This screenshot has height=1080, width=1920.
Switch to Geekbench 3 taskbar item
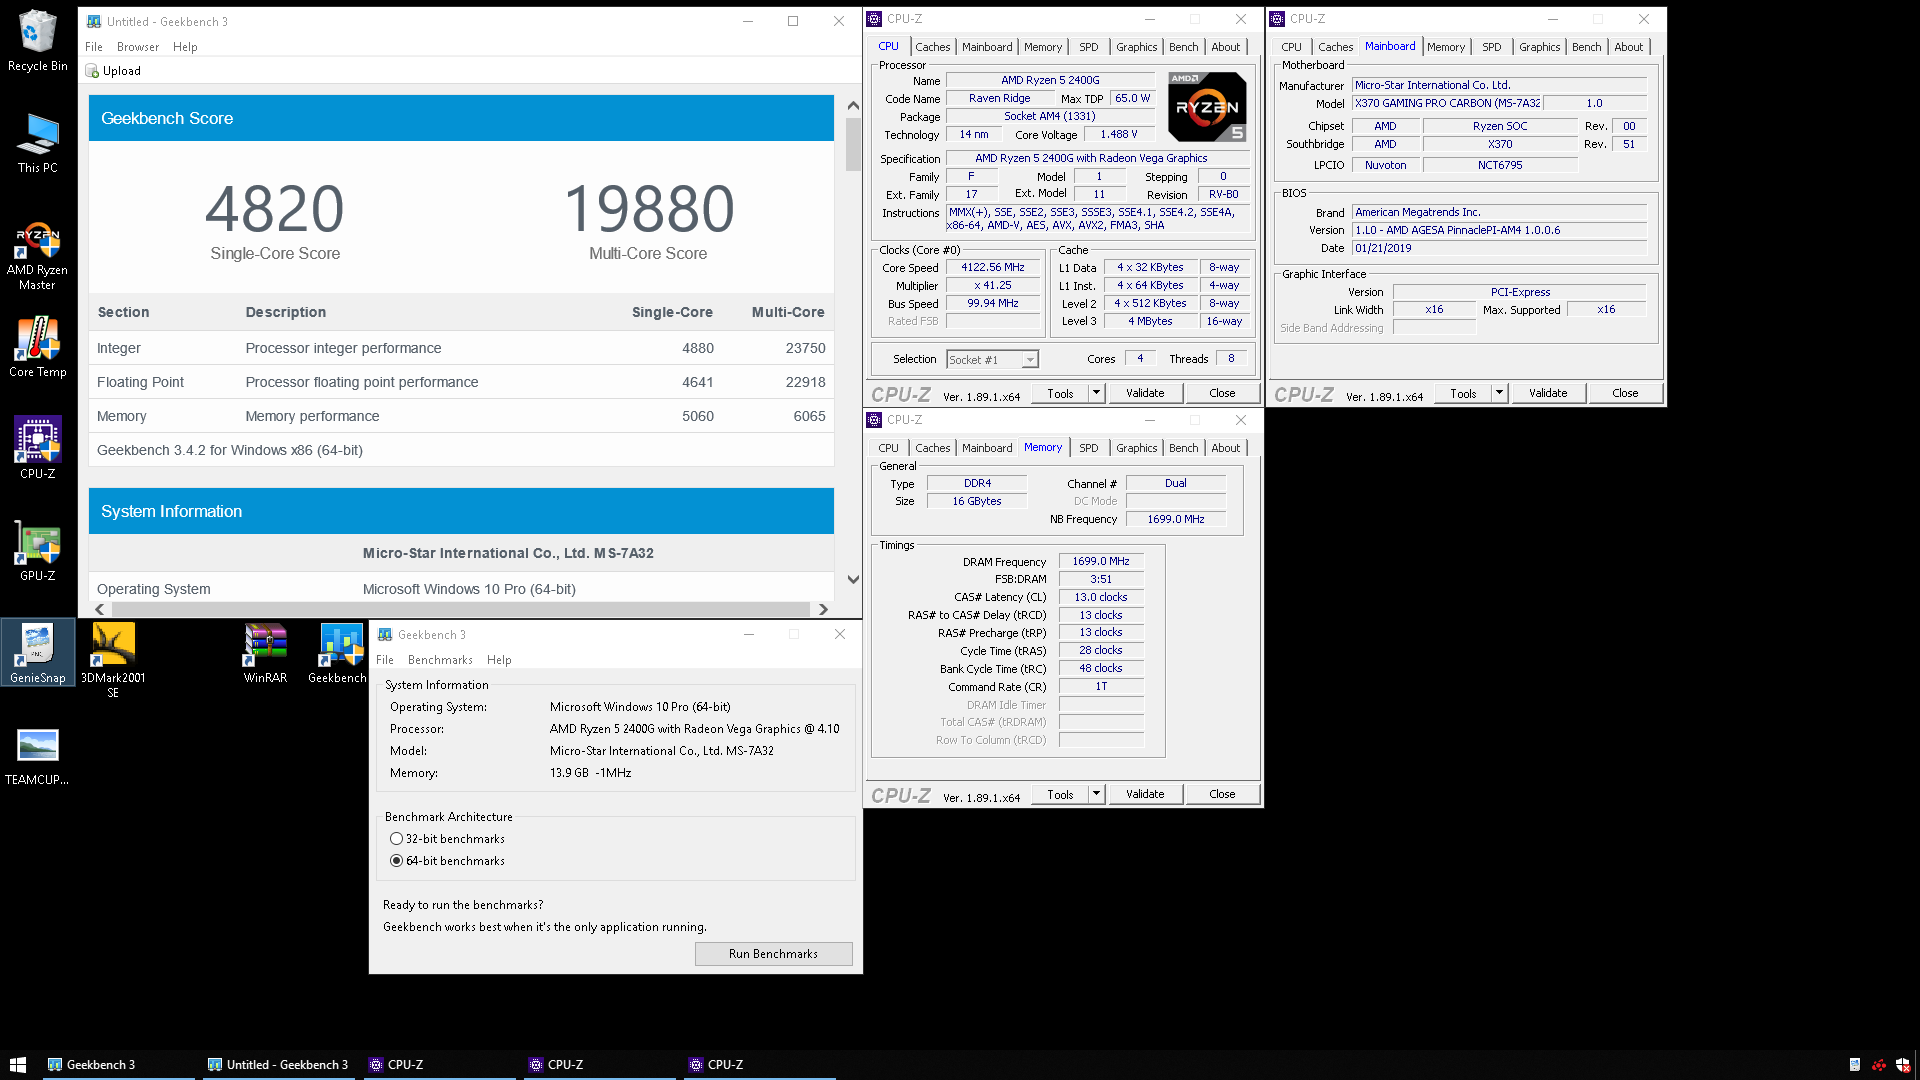click(x=118, y=1064)
